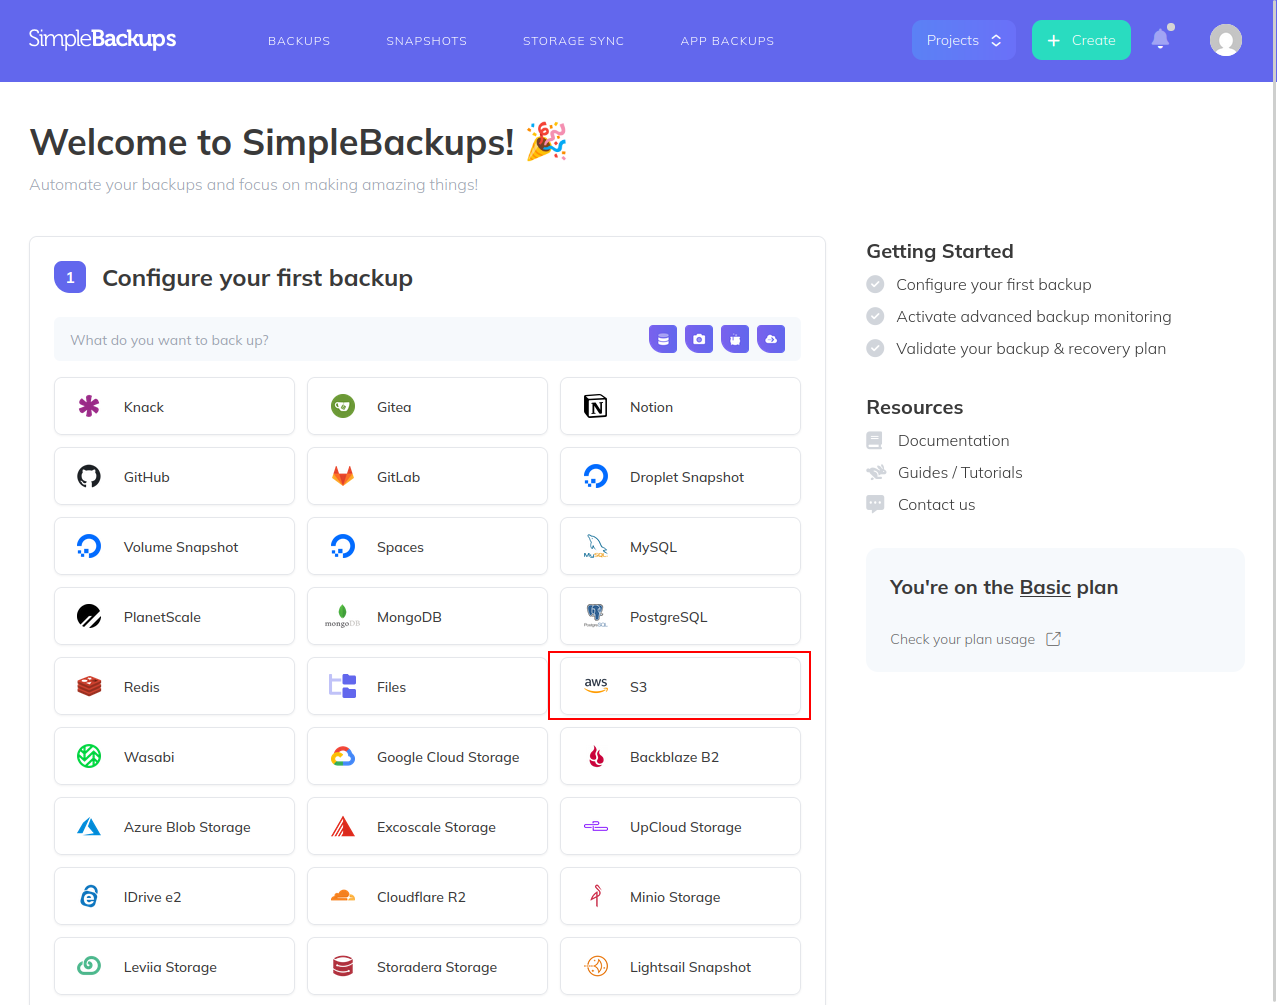Pick the PlanetScale tile
Screen dimensions: 1277x1005
pos(174,616)
